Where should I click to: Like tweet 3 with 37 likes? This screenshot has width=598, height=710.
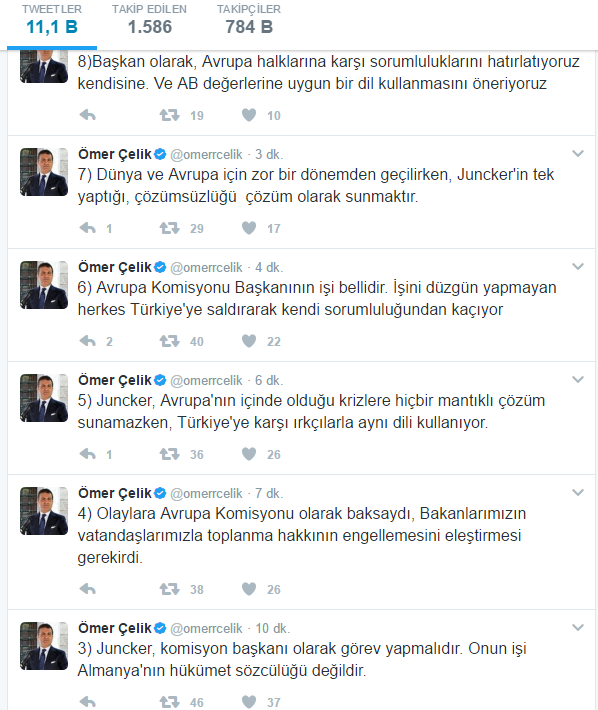pyautogui.click(x=249, y=702)
